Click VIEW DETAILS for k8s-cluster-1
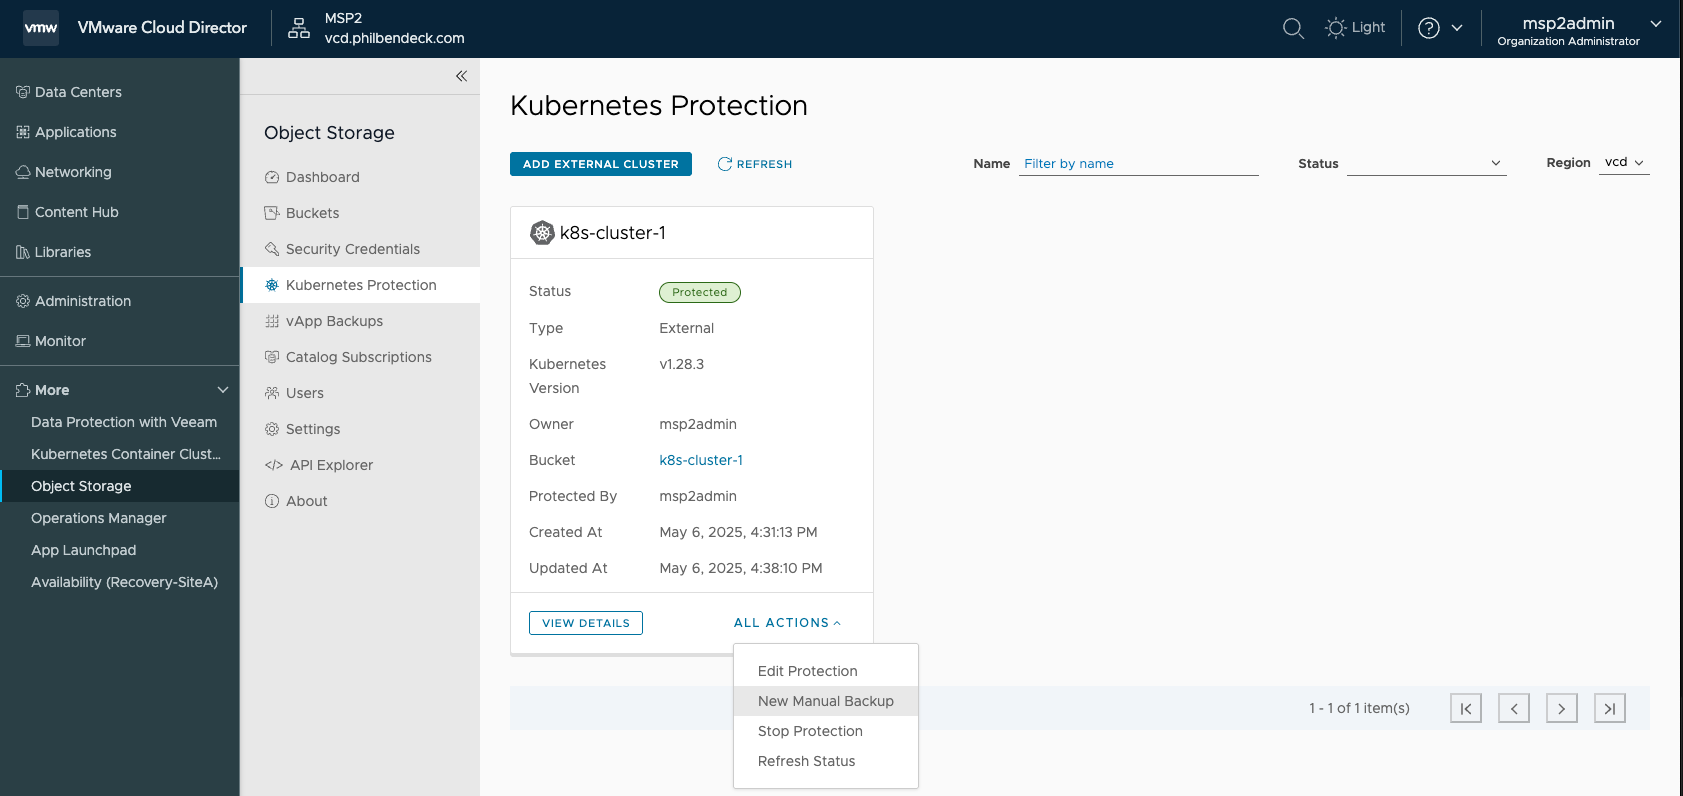Image resolution: width=1683 pixels, height=796 pixels. 586,623
